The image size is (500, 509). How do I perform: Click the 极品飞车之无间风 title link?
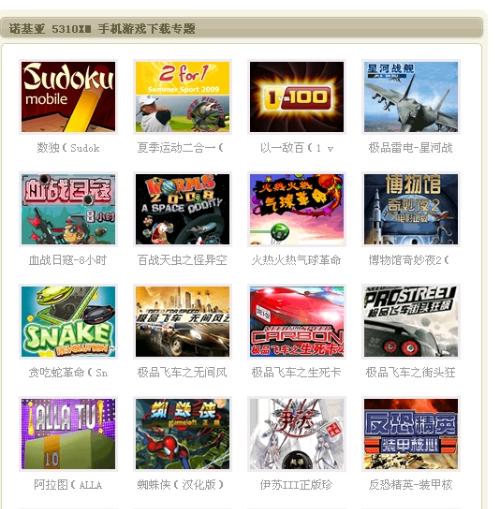point(182,372)
